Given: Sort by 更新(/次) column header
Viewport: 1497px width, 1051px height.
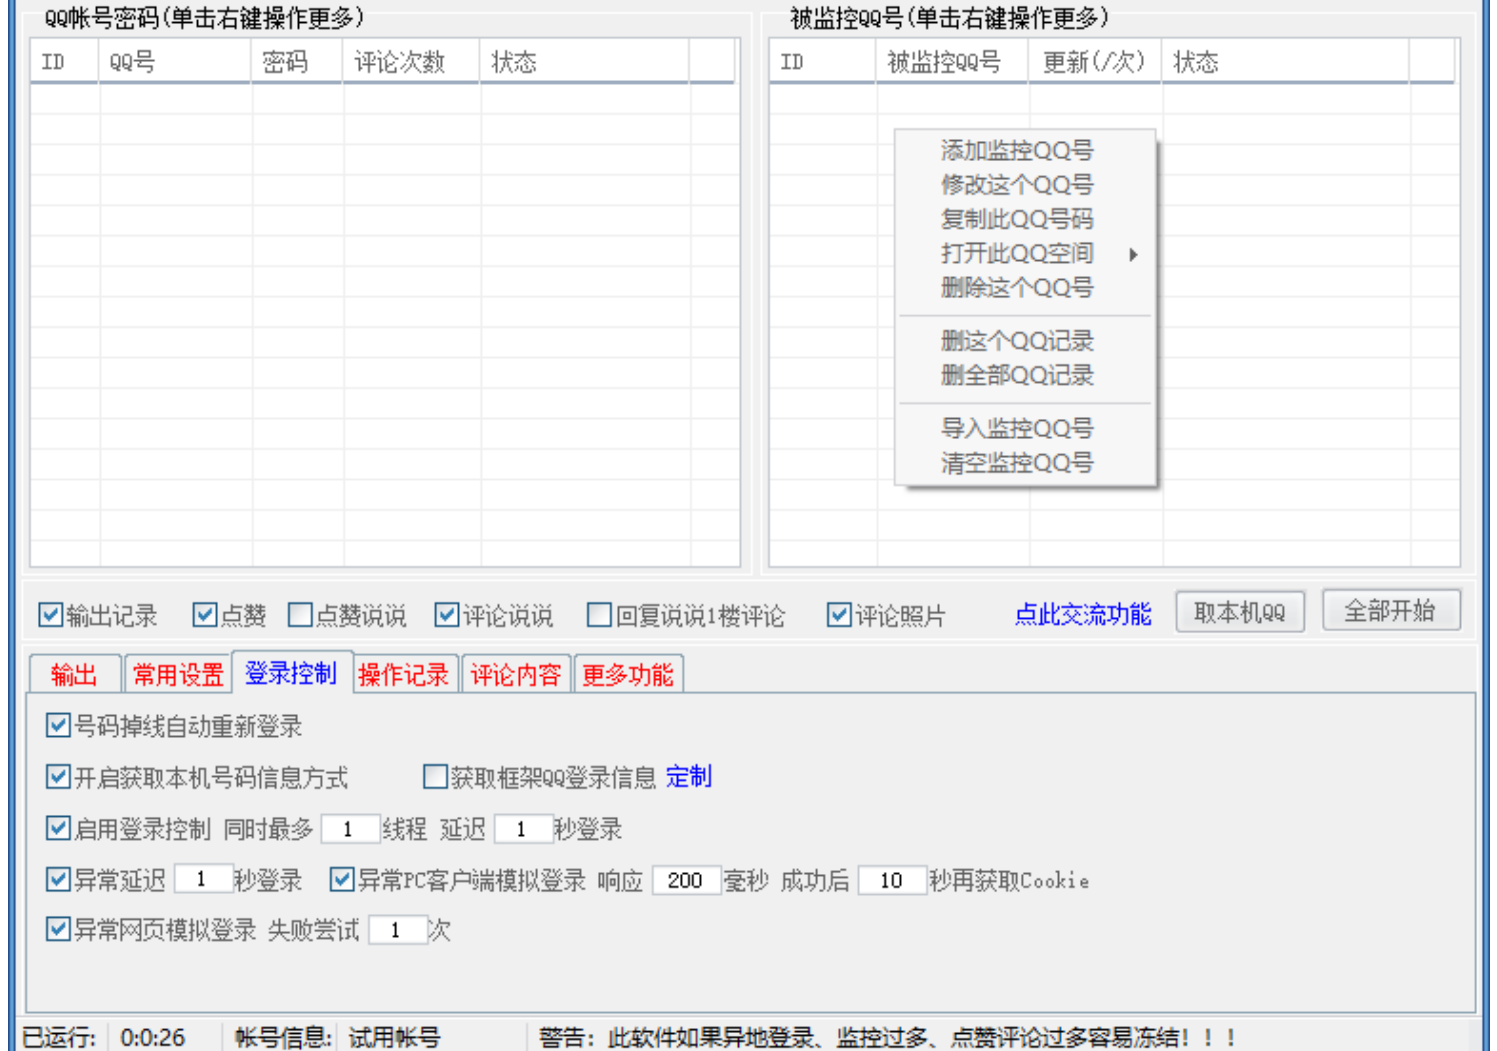Looking at the screenshot, I should (x=1096, y=62).
